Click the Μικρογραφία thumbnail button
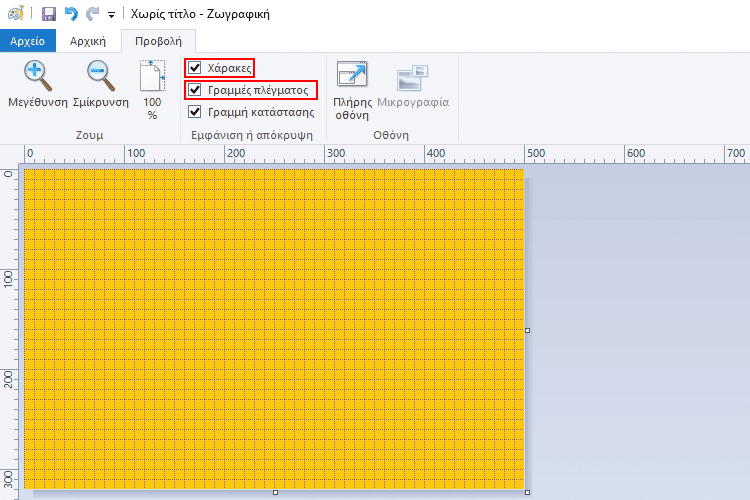This screenshot has height=500, width=750. pyautogui.click(x=413, y=86)
